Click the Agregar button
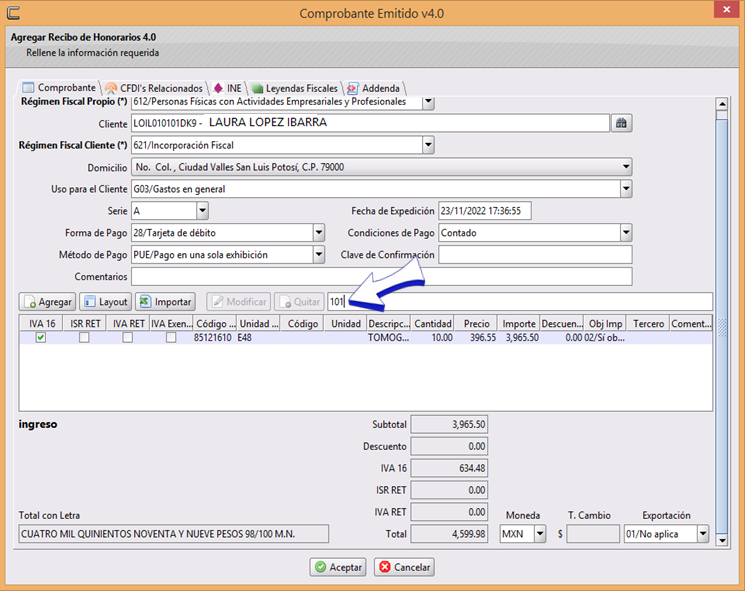Viewport: 745px width, 591px height. tap(47, 302)
